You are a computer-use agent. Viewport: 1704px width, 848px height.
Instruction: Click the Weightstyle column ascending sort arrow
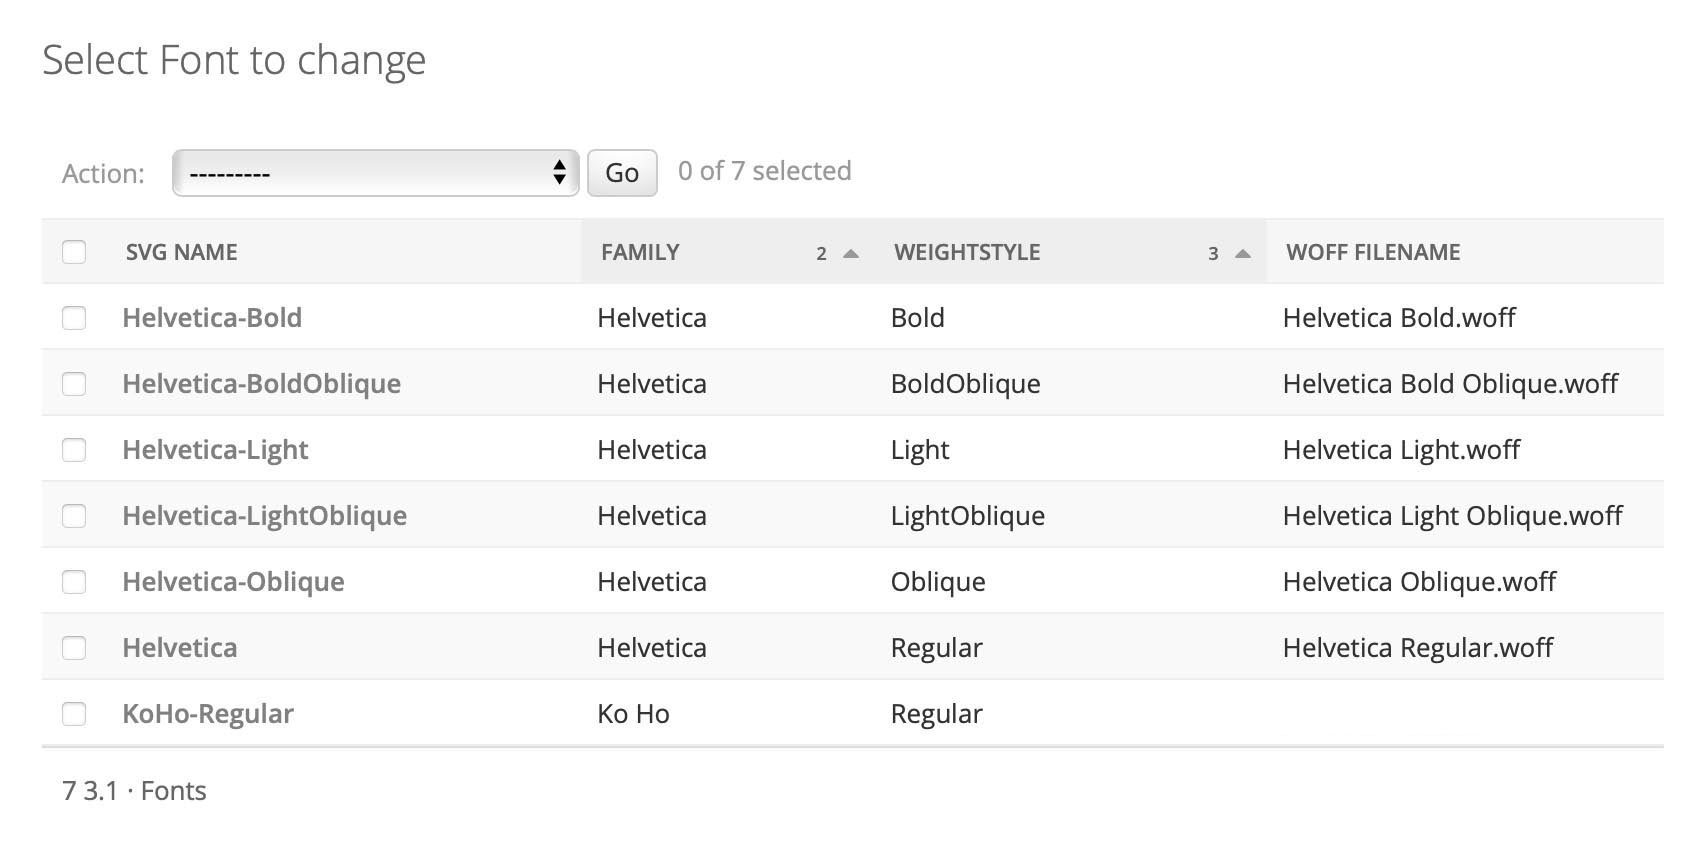click(1243, 254)
